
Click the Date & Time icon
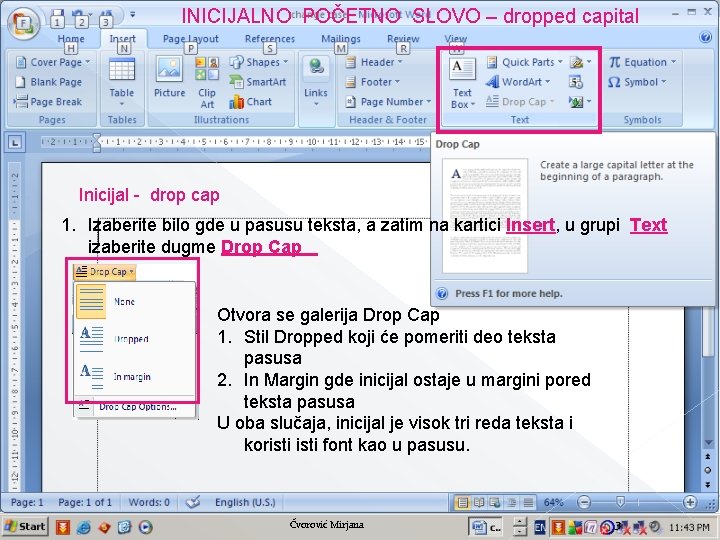coord(576,82)
